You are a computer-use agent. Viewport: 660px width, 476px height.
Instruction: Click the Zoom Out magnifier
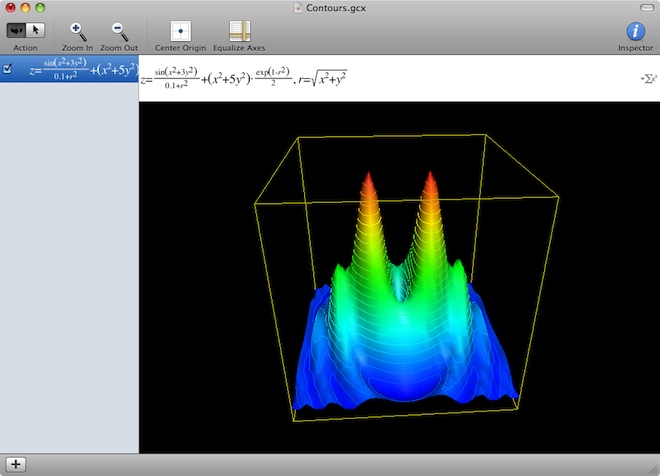click(119, 31)
